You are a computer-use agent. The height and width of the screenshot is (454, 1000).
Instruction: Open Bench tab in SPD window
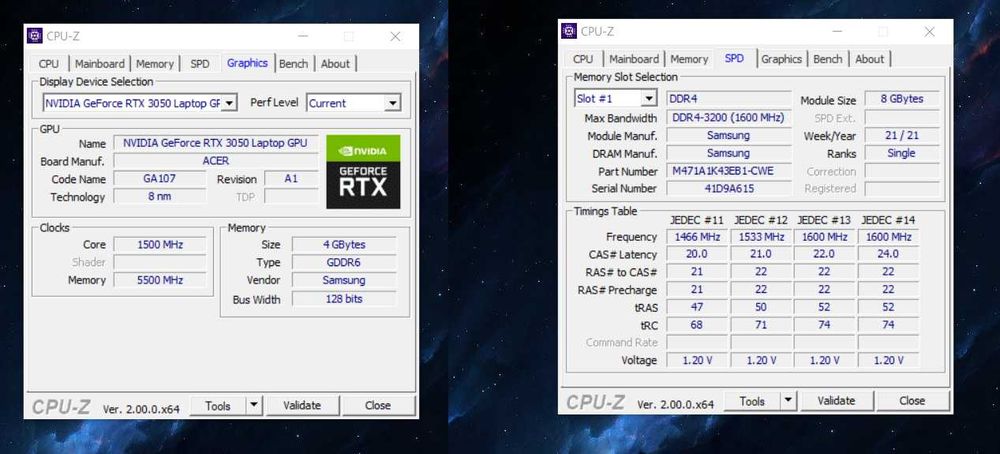828,59
